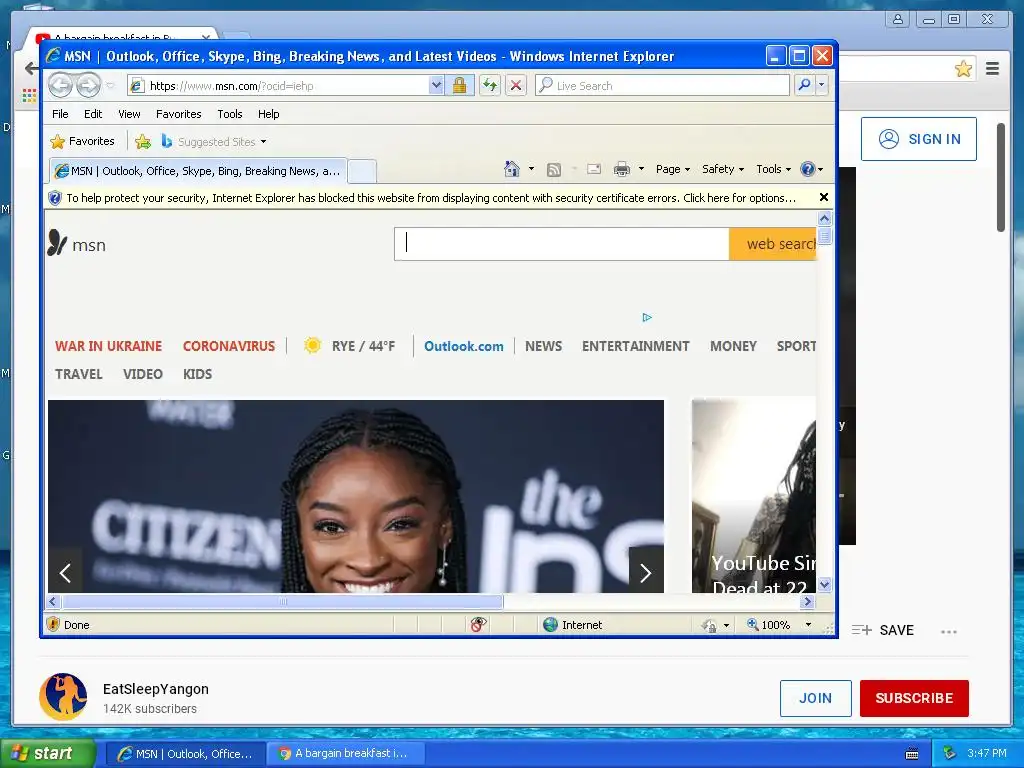Select the MSN tab in IE
1024x768 pixels.
[198, 171]
